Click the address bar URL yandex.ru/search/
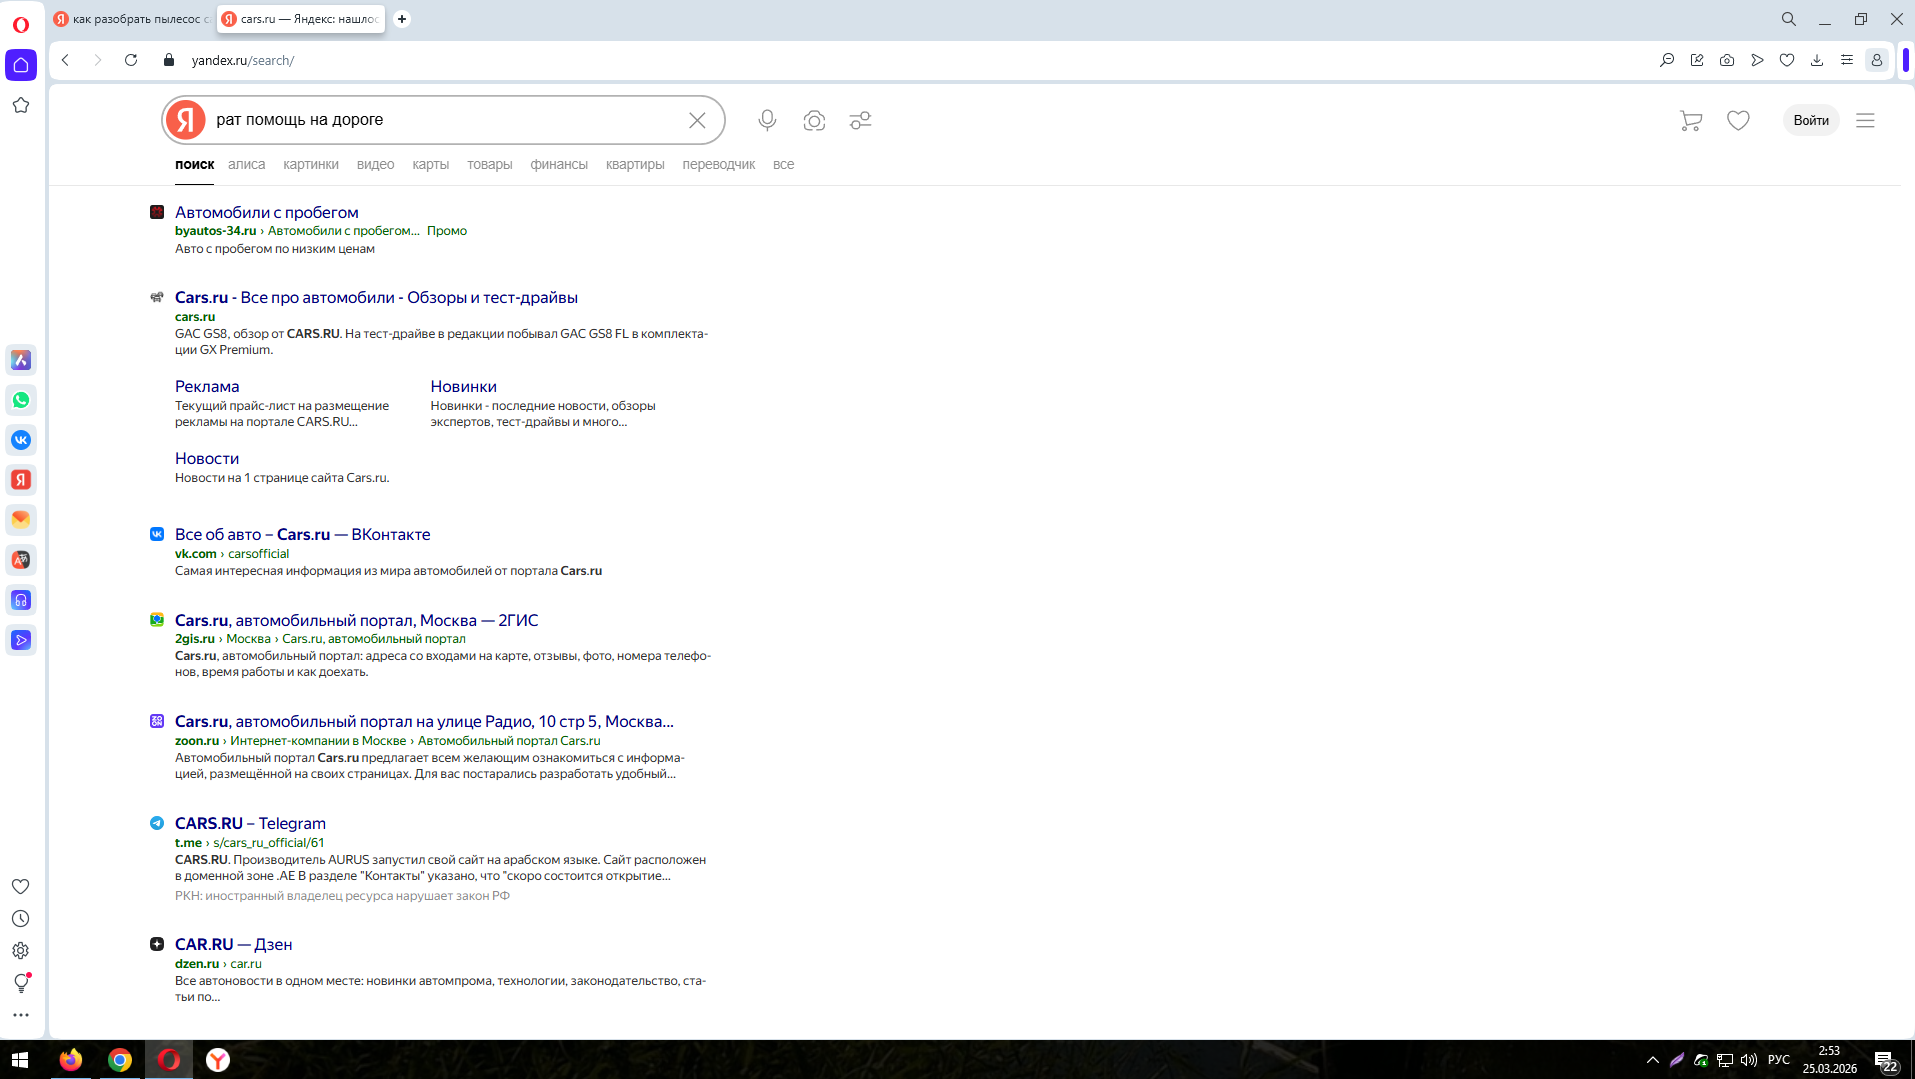This screenshot has height=1079, width=1915. [x=243, y=60]
